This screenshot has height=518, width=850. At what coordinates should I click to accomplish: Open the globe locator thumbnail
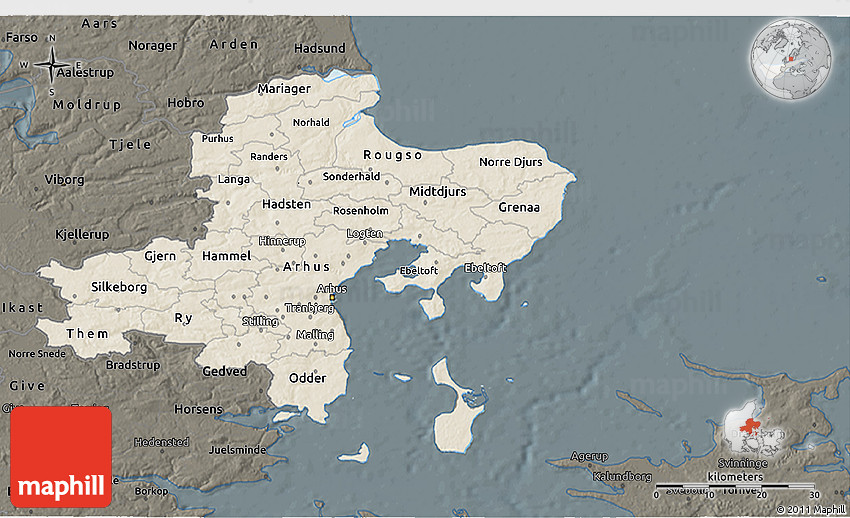point(793,59)
